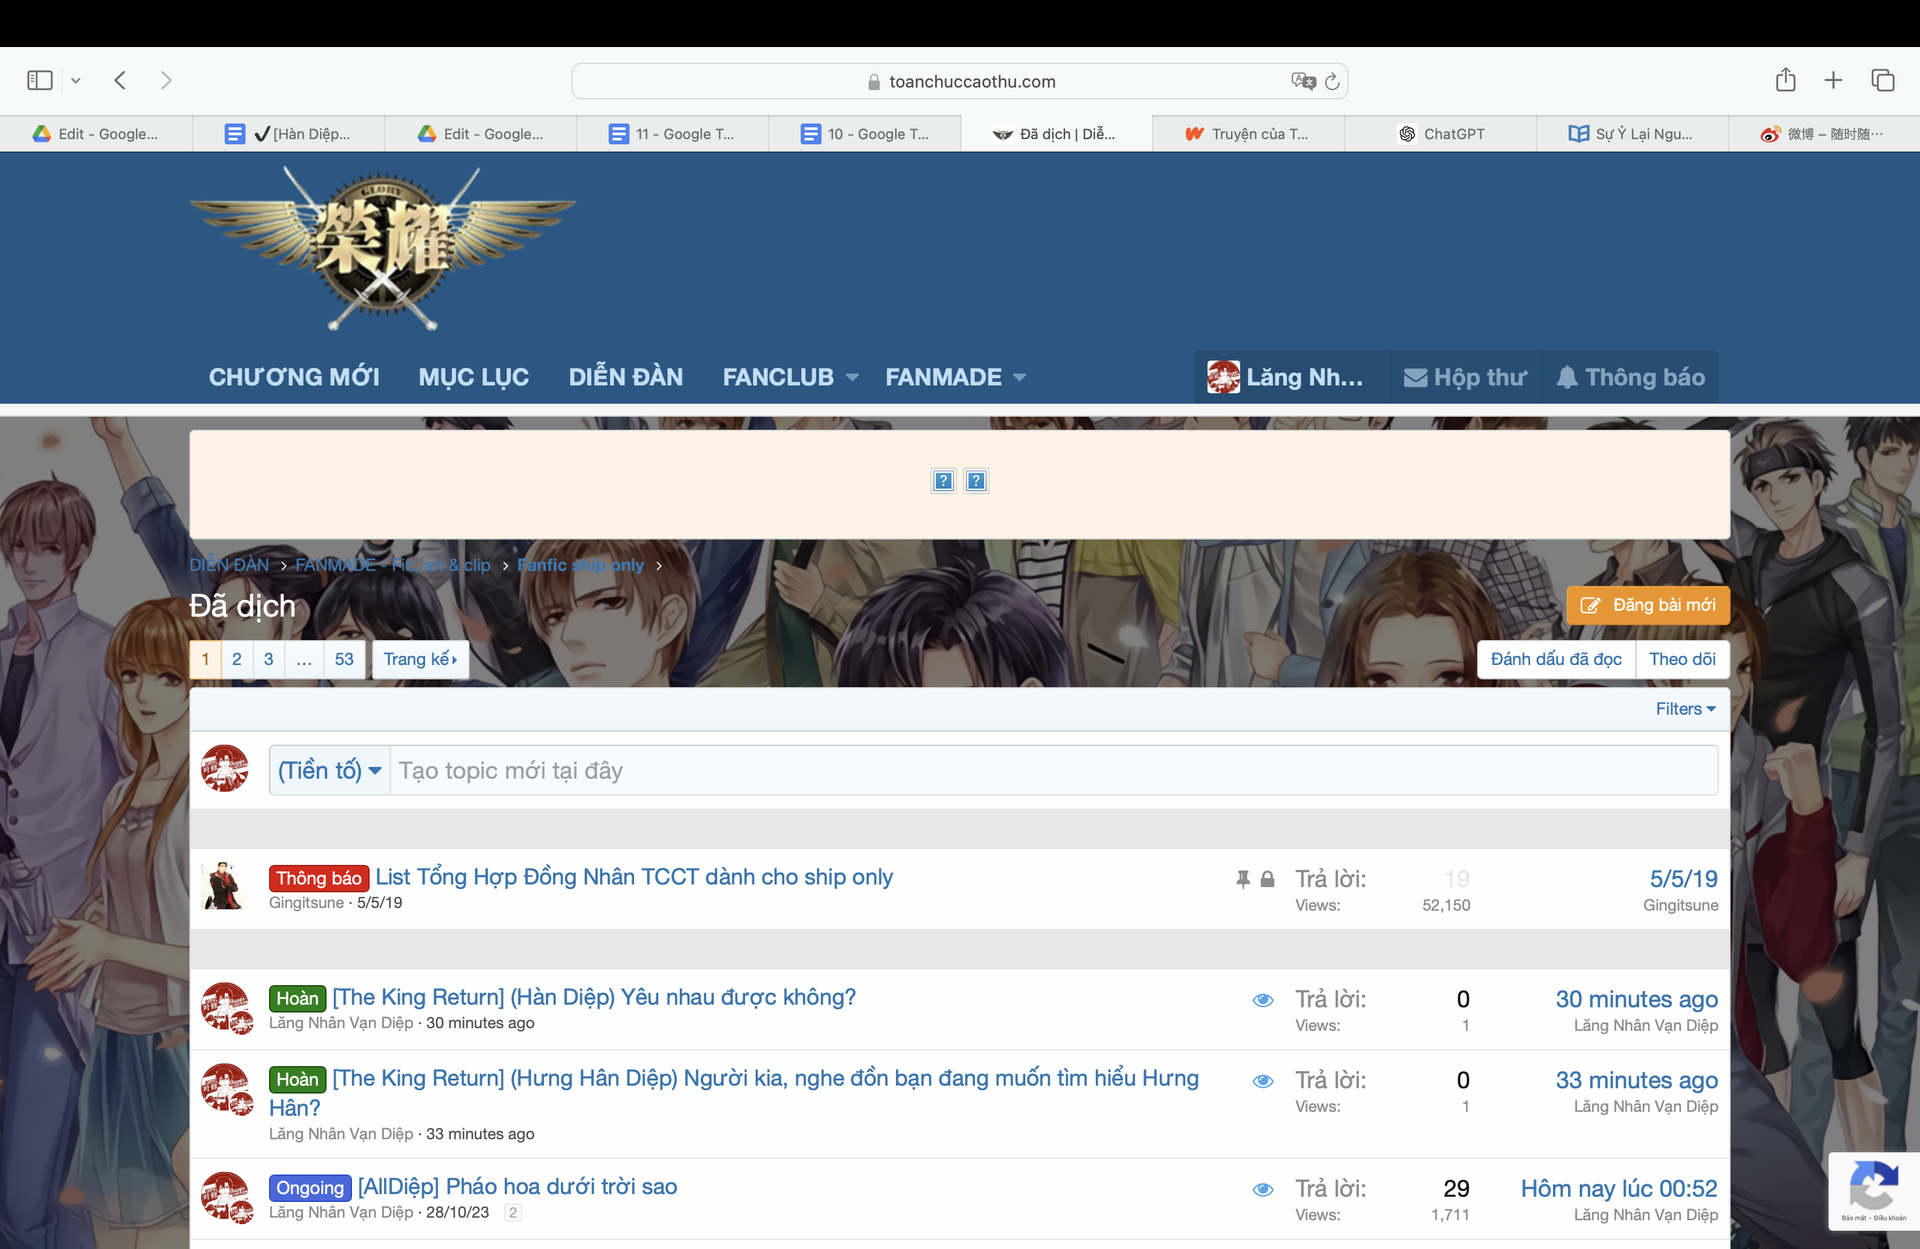Click the sticky pin icon

coord(1243,879)
